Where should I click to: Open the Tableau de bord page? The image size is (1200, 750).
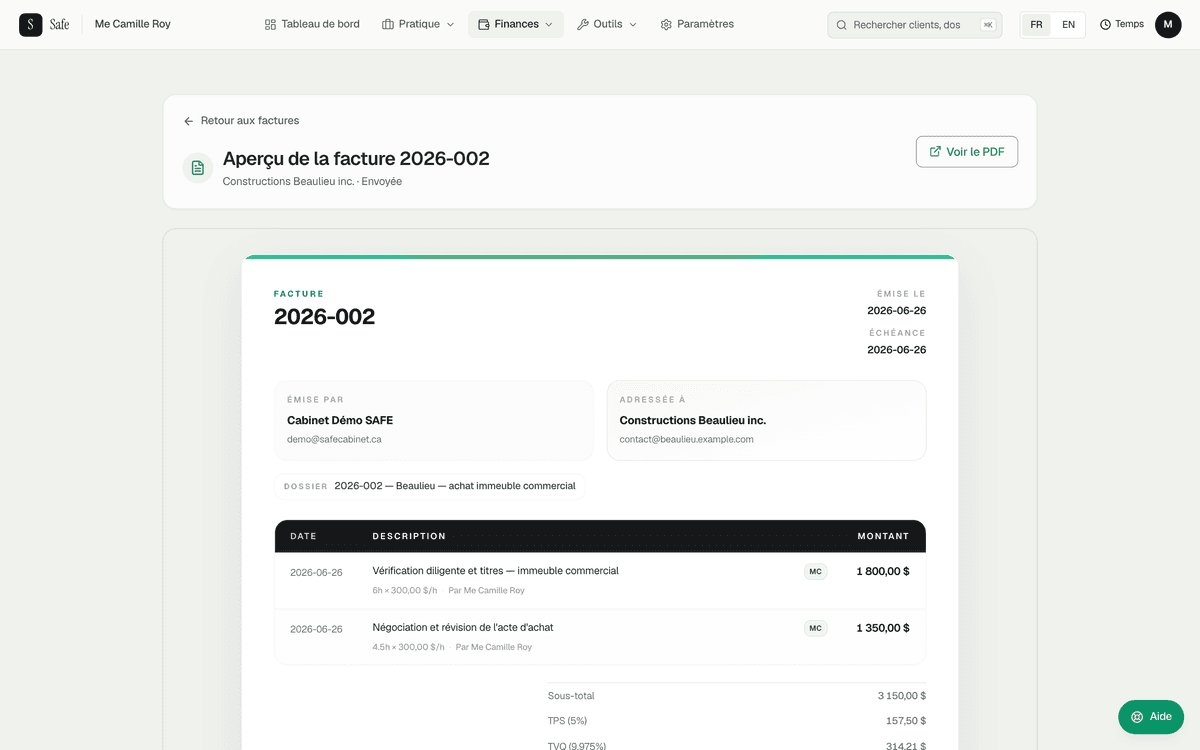[x=312, y=24]
